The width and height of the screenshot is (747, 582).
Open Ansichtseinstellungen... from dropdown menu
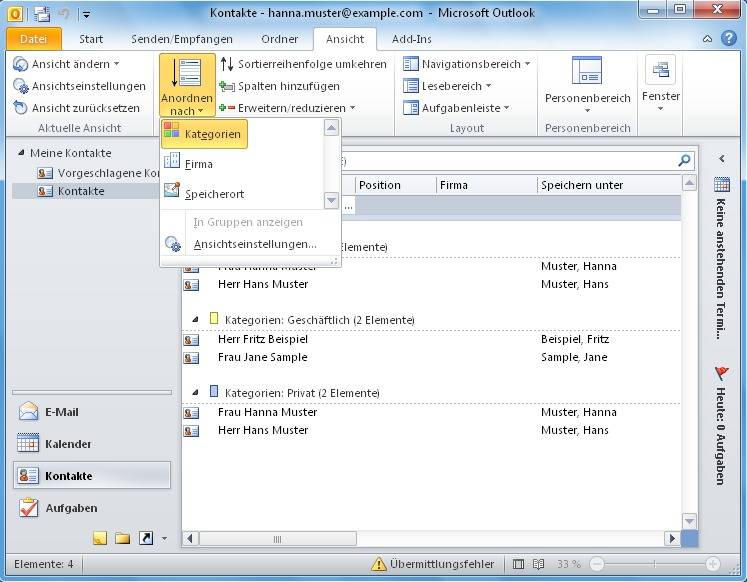pyautogui.click(x=251, y=244)
